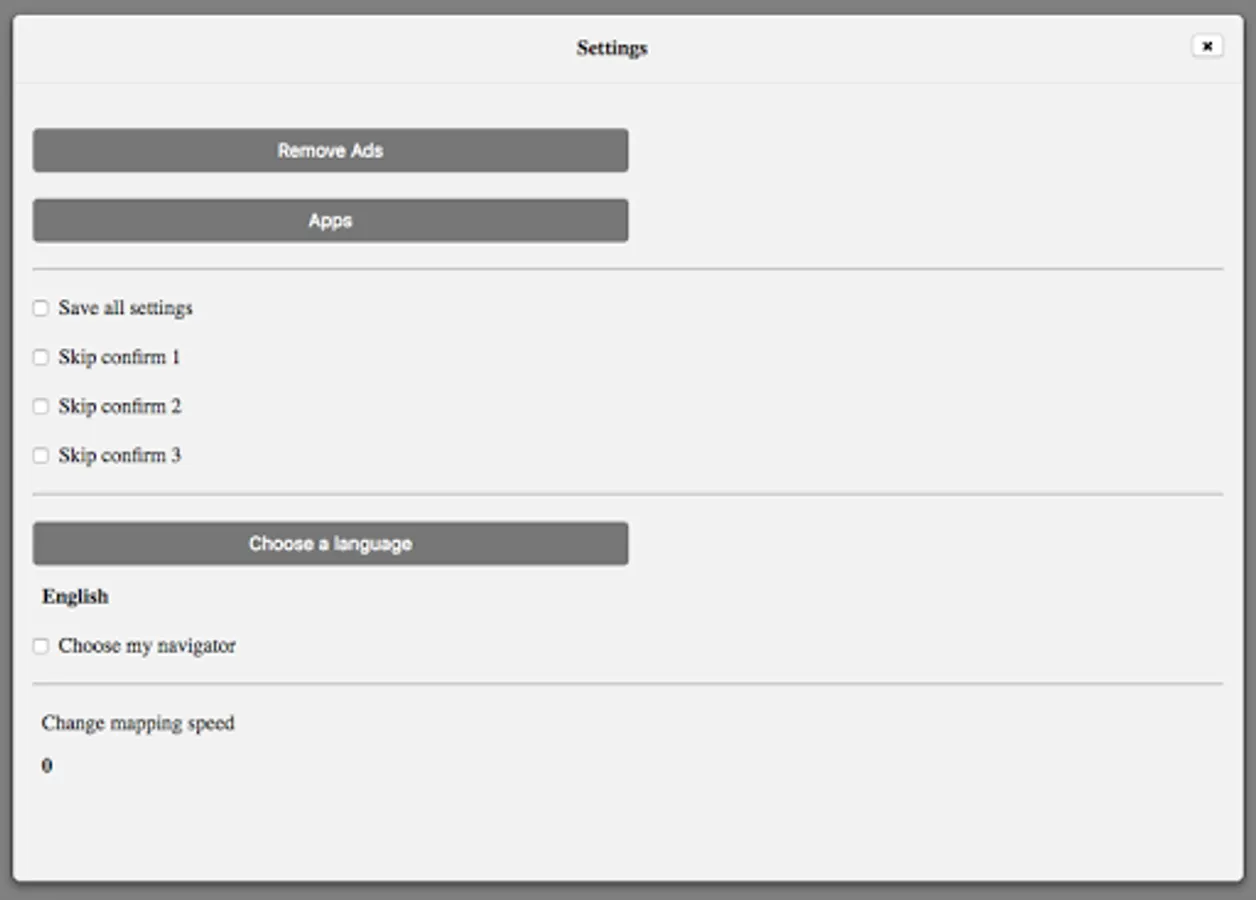Open the Choose a language selector
This screenshot has height=900, width=1256.
[x=330, y=544]
